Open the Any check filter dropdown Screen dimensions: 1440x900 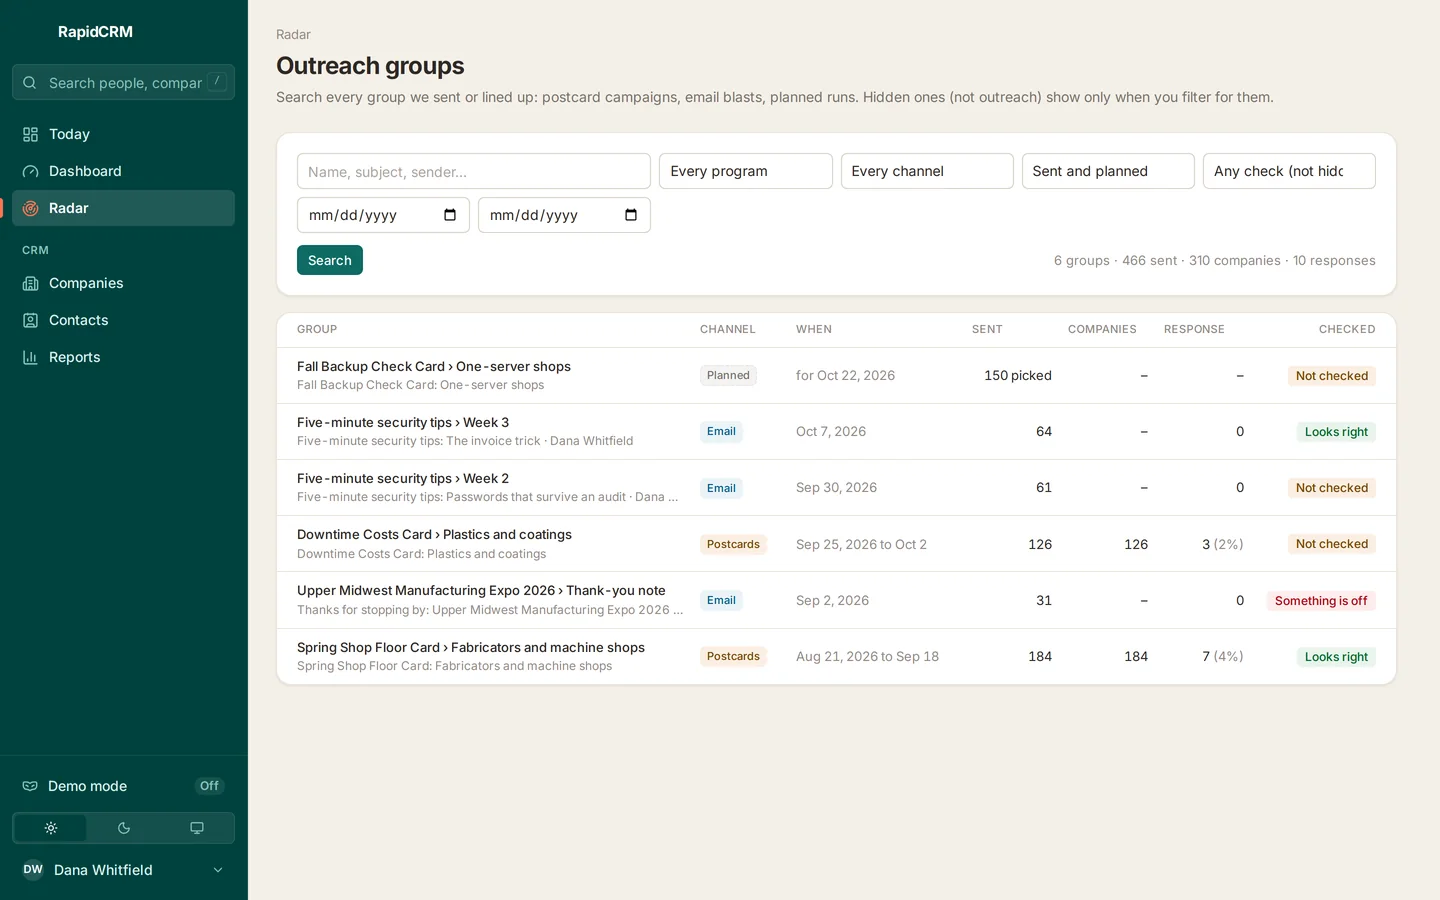[x=1289, y=171]
